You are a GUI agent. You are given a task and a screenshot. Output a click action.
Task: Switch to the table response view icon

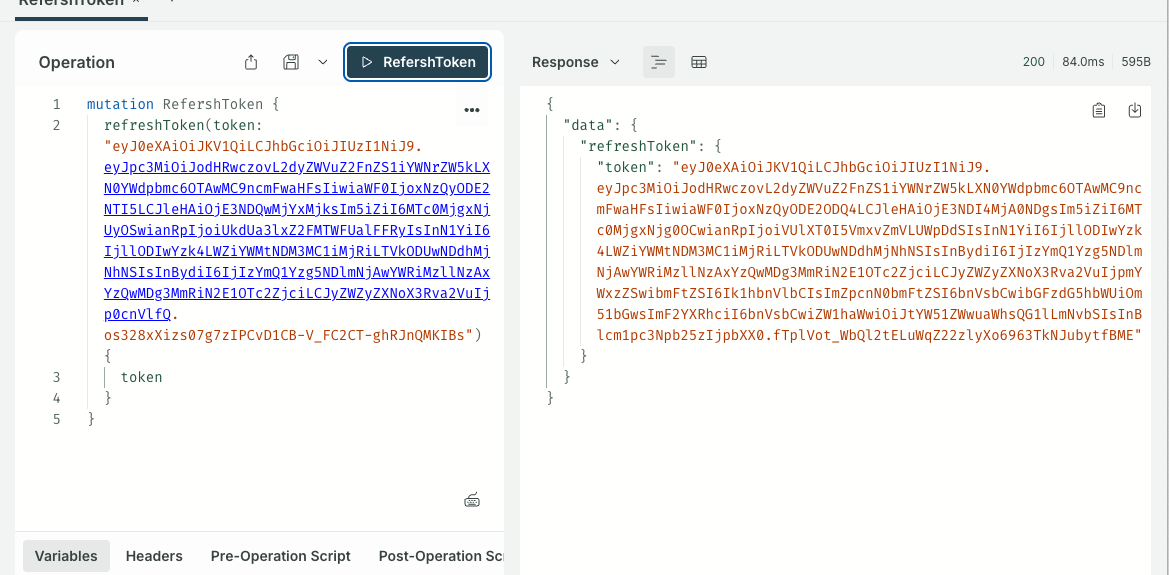pyautogui.click(x=699, y=62)
